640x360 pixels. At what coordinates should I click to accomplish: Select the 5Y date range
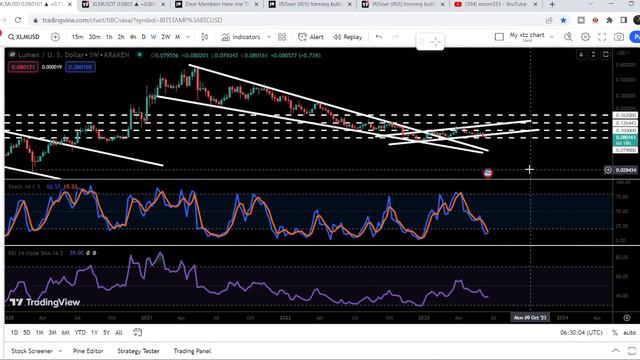[107, 333]
